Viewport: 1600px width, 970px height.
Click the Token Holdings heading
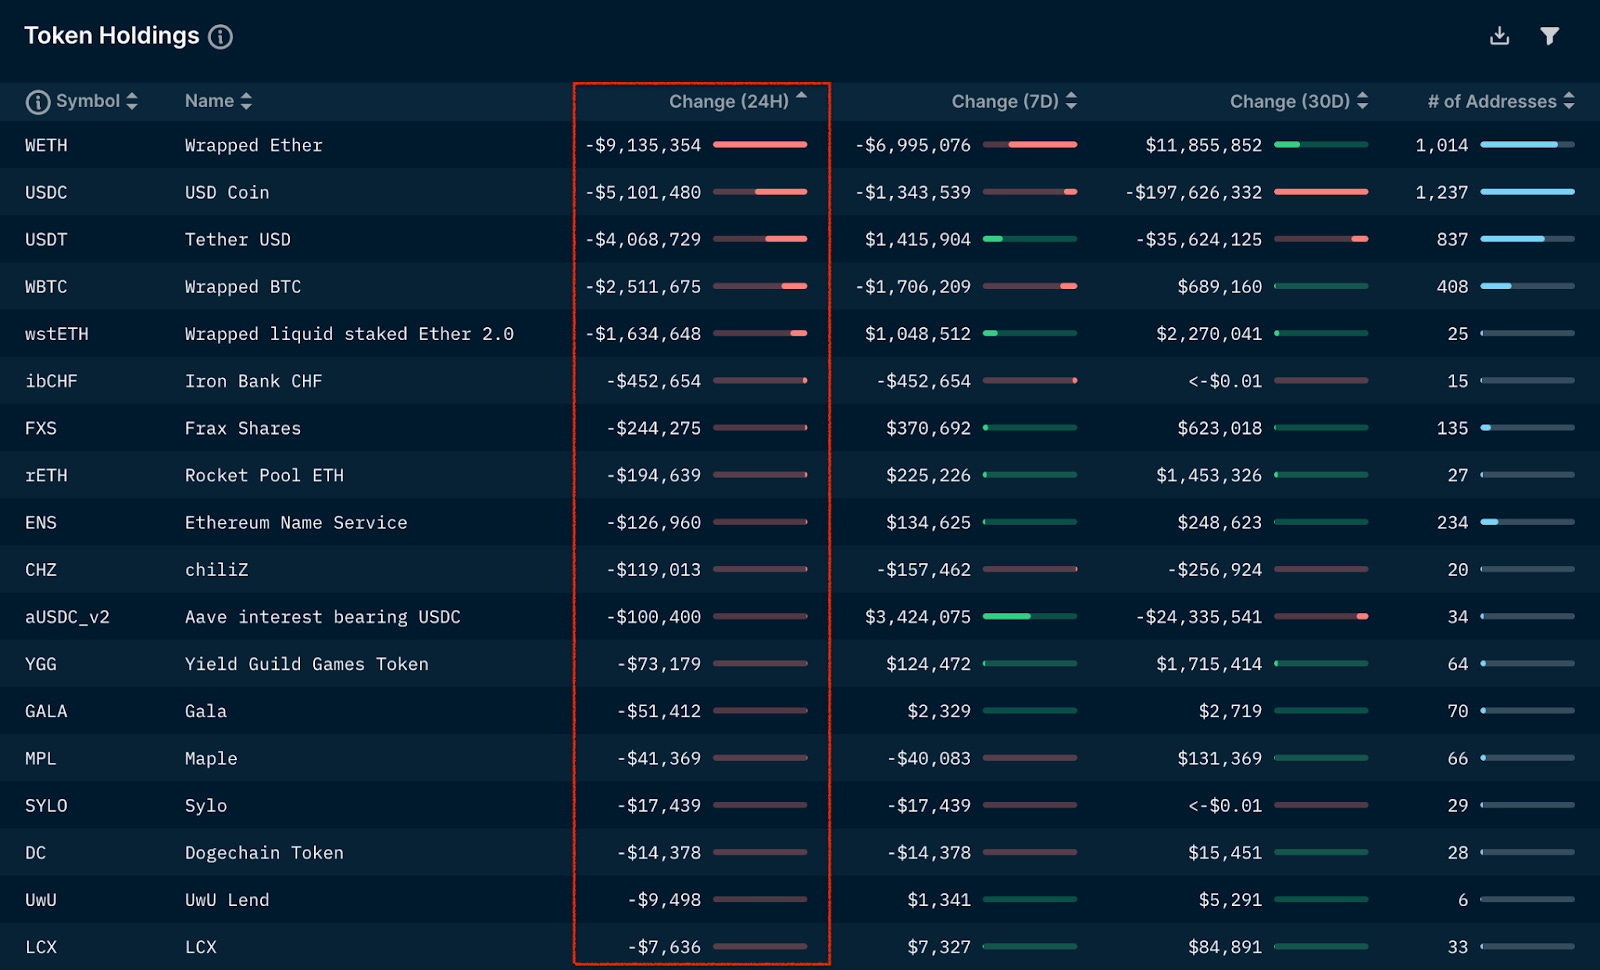point(112,36)
